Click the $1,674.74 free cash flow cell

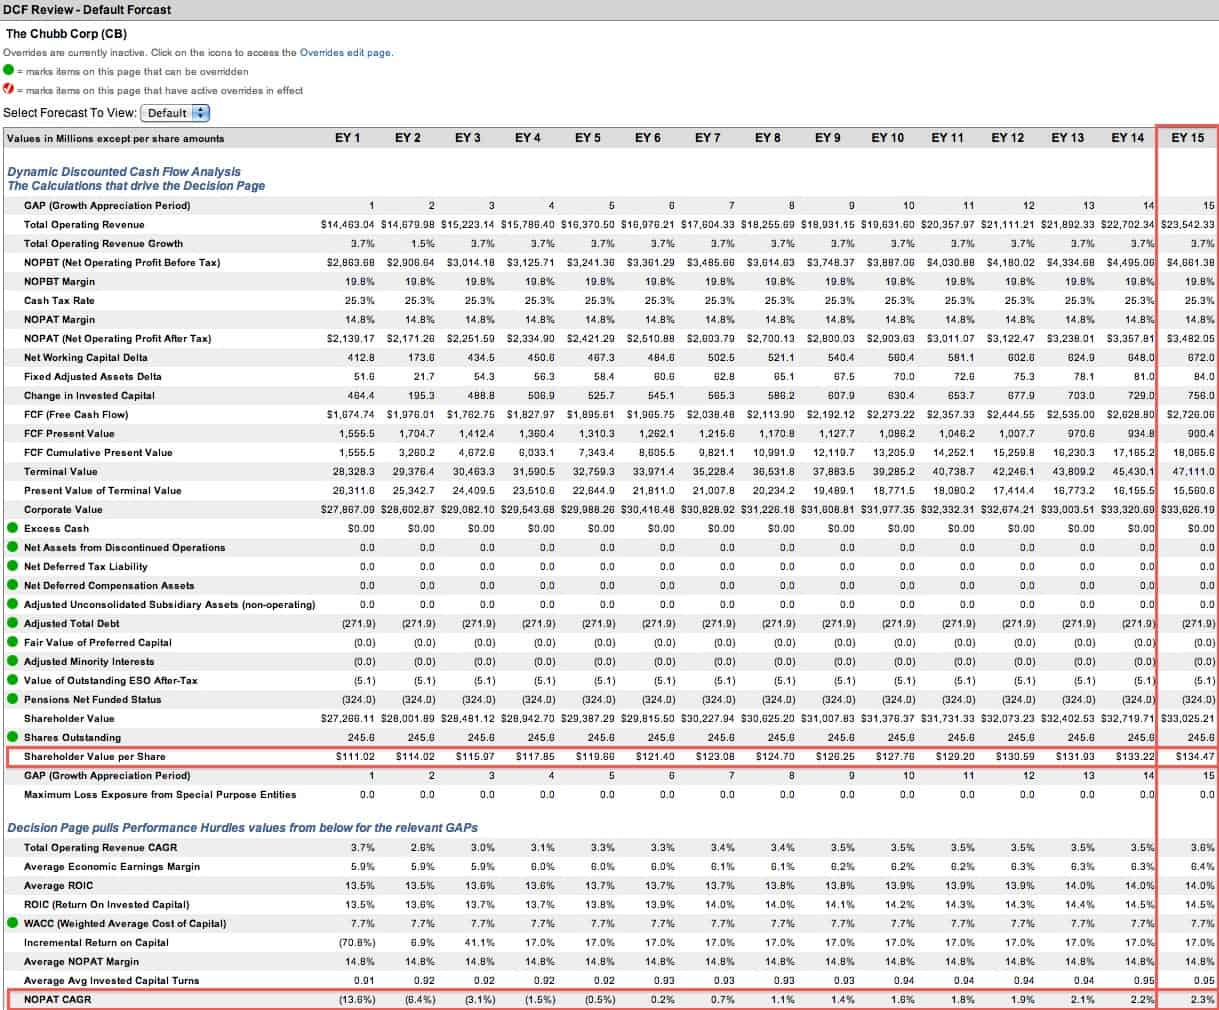click(351, 414)
